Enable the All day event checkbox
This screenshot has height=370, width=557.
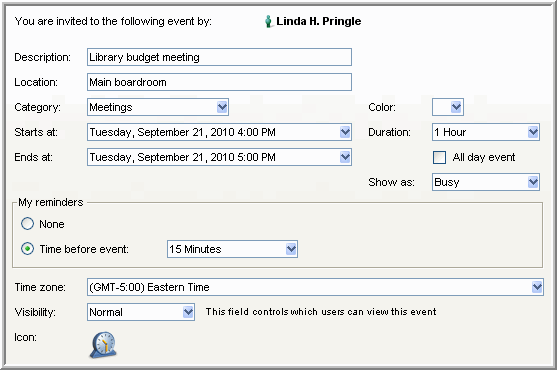point(439,157)
